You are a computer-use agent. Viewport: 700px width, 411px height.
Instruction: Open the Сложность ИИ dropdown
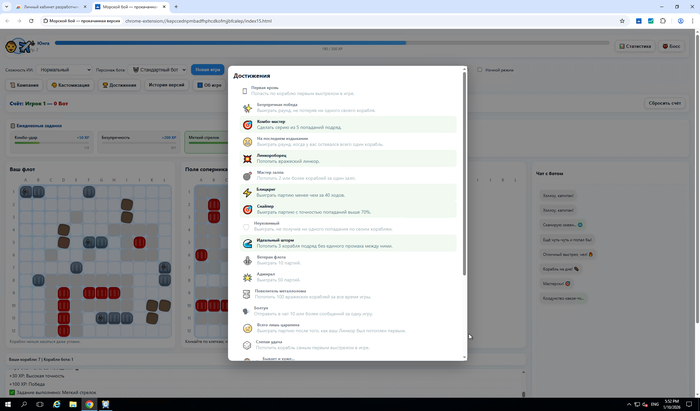point(65,70)
